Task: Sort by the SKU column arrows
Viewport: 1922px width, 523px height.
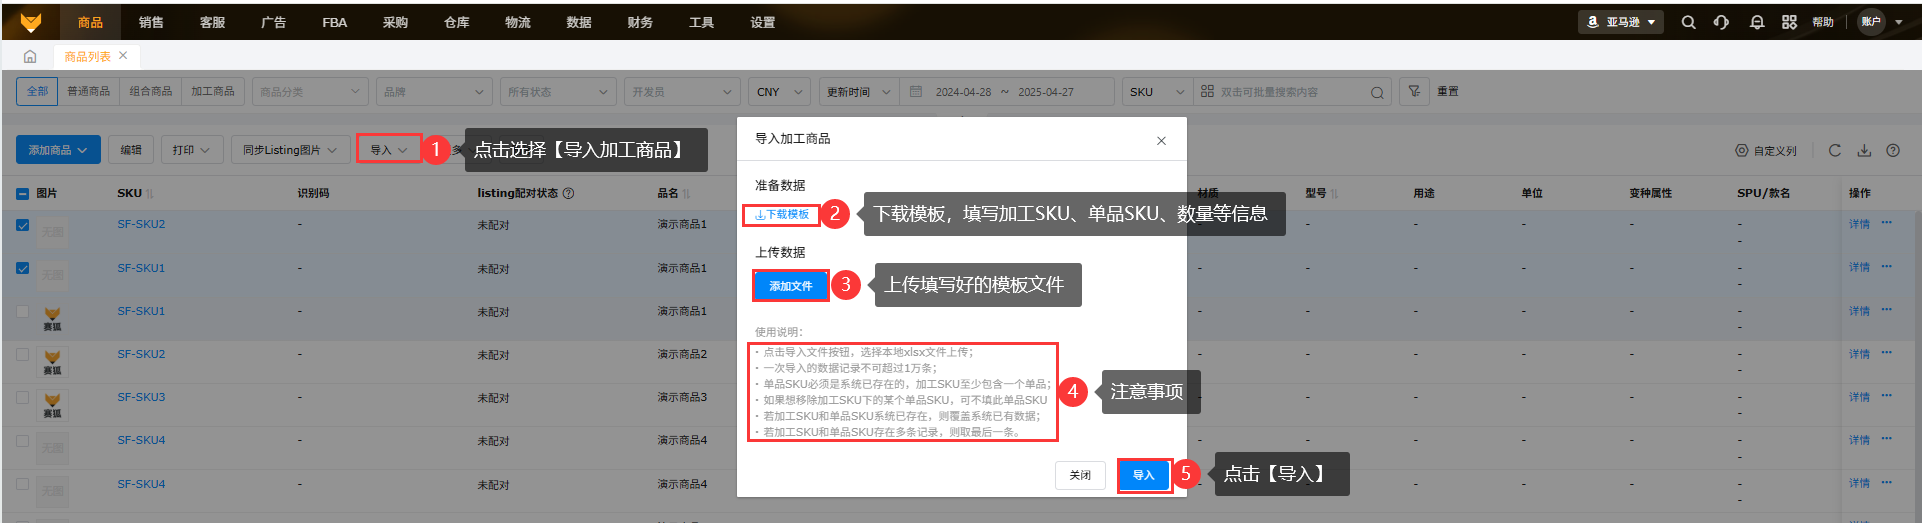Action: [x=149, y=193]
